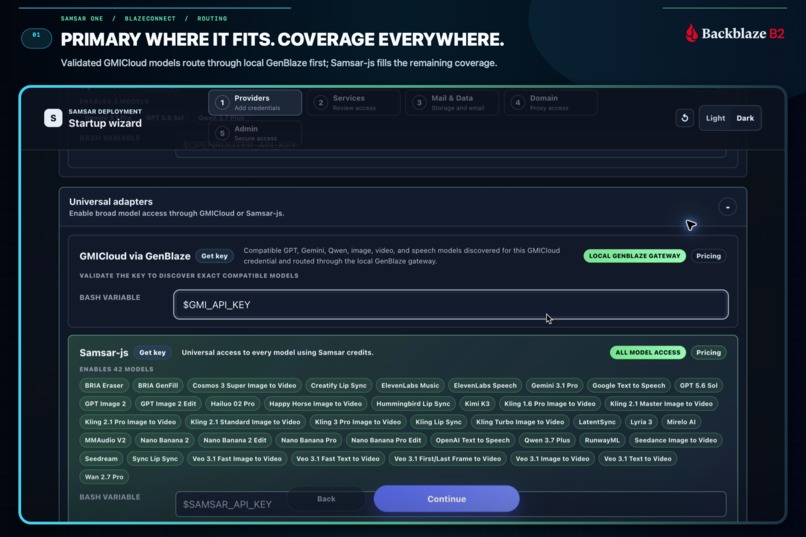
Task: Open the Domain step tab
Action: click(x=551, y=102)
